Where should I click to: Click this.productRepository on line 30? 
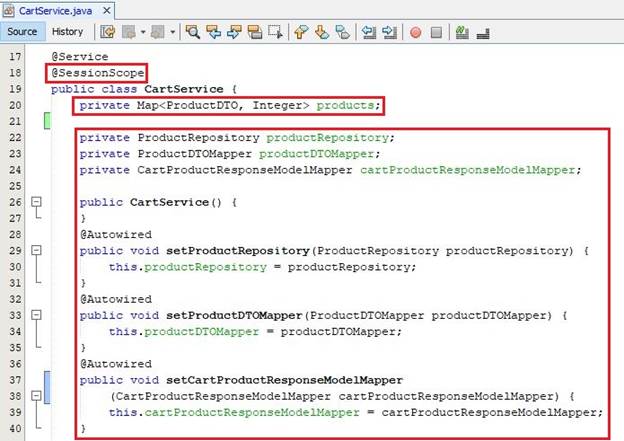coord(188,267)
